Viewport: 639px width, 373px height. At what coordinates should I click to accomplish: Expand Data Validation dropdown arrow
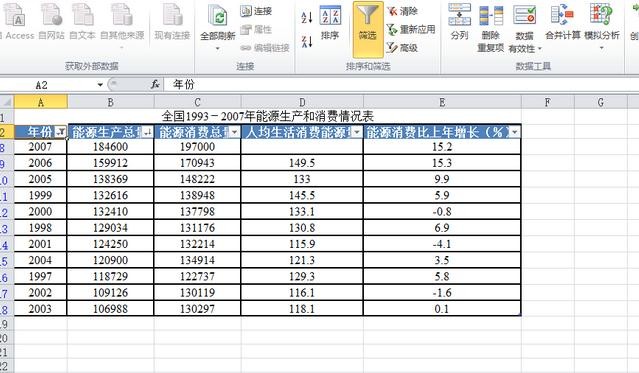pyautogui.click(x=540, y=49)
